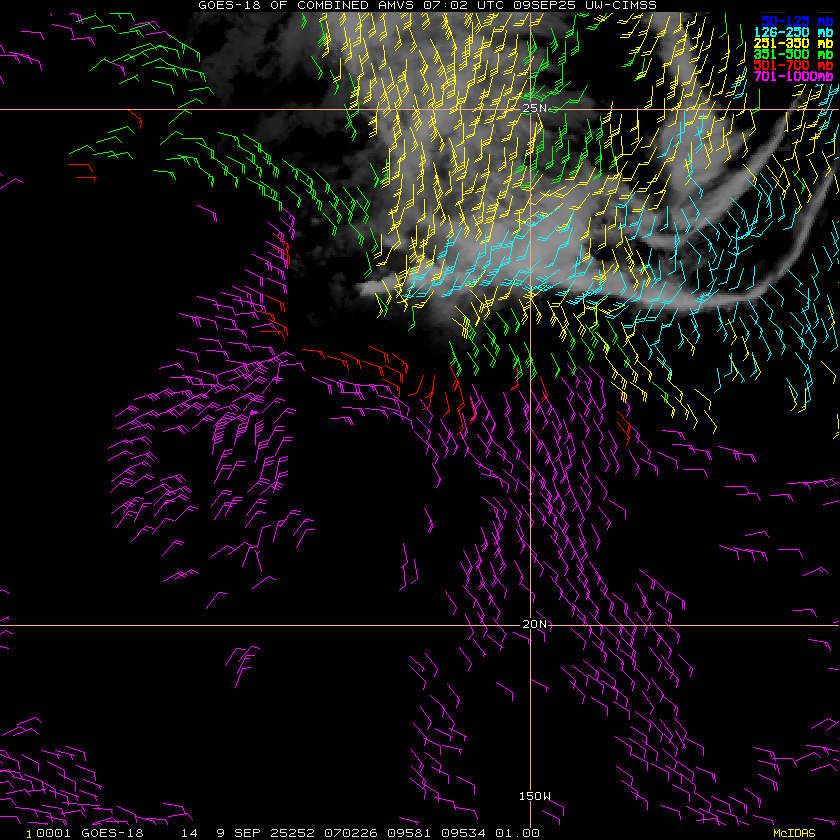Click the 20N latitude label
Image resolution: width=840 pixels, height=840 pixels.
point(535,624)
